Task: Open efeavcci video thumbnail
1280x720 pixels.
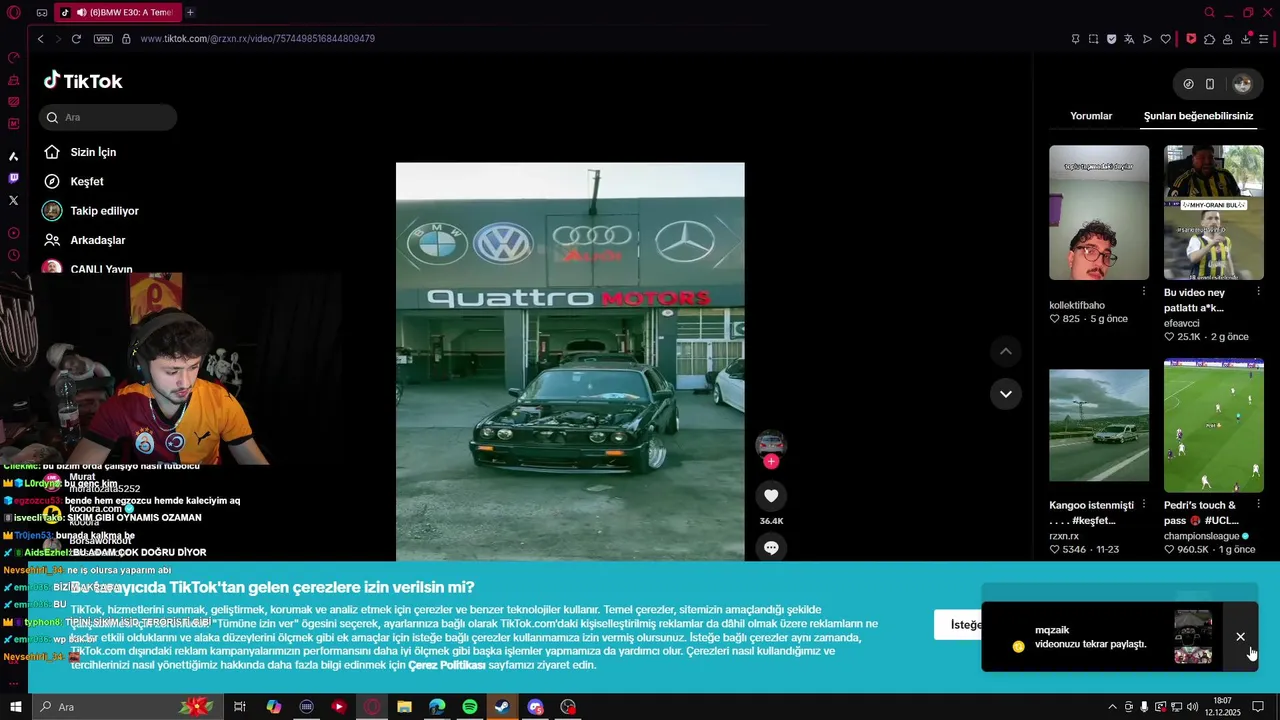Action: 1214,213
